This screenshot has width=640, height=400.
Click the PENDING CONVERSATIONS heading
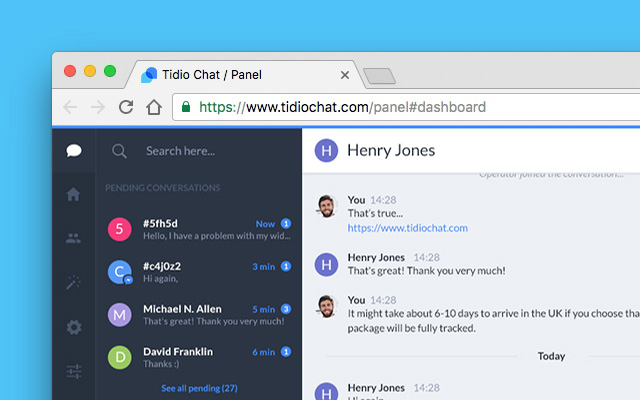pyautogui.click(x=163, y=188)
